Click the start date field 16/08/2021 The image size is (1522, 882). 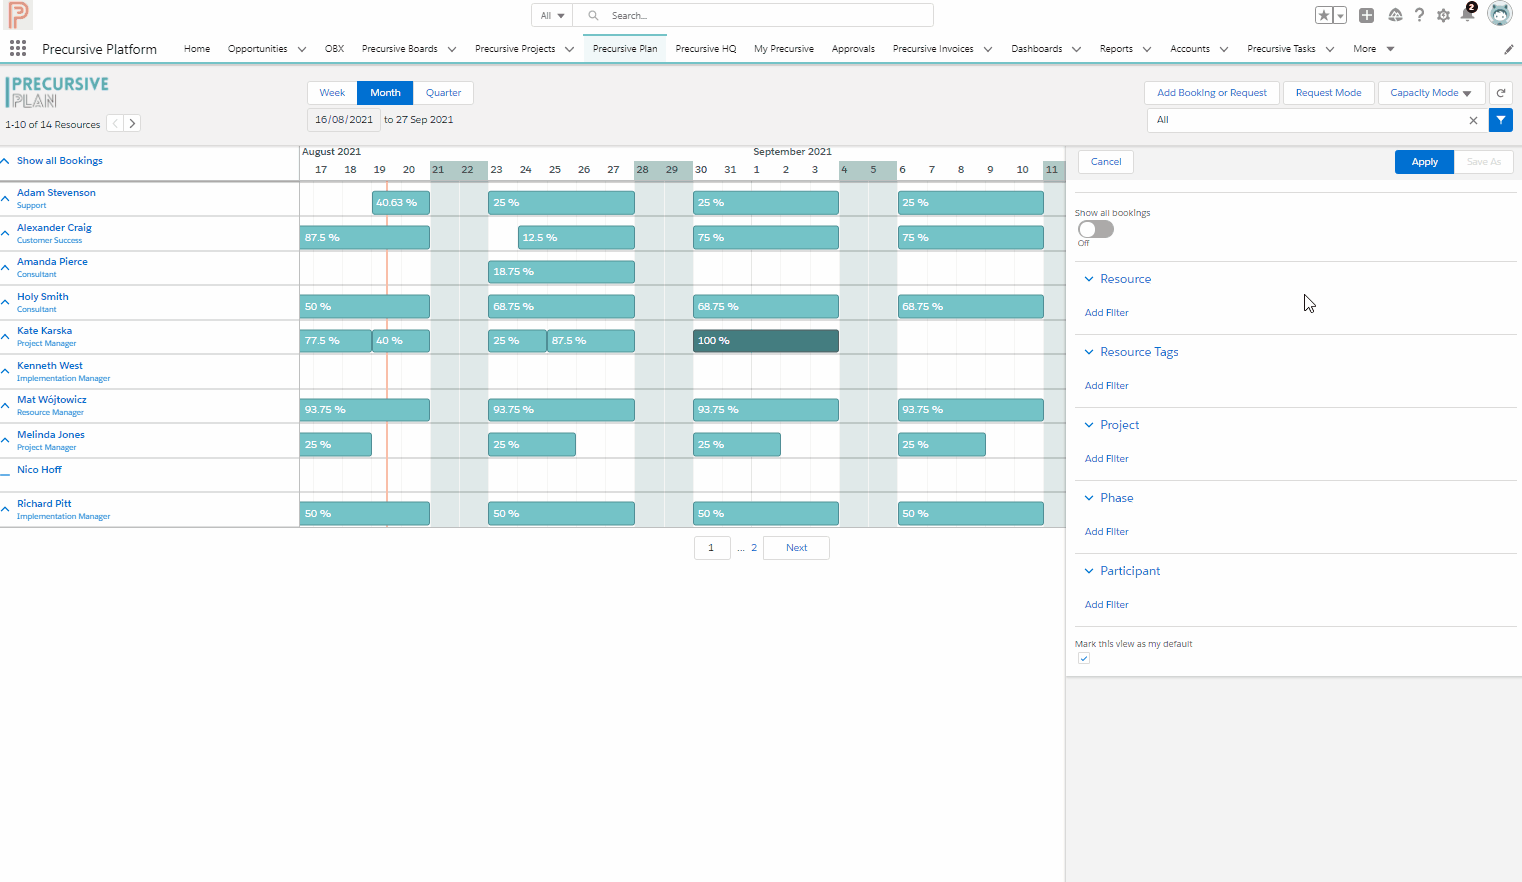tap(344, 120)
